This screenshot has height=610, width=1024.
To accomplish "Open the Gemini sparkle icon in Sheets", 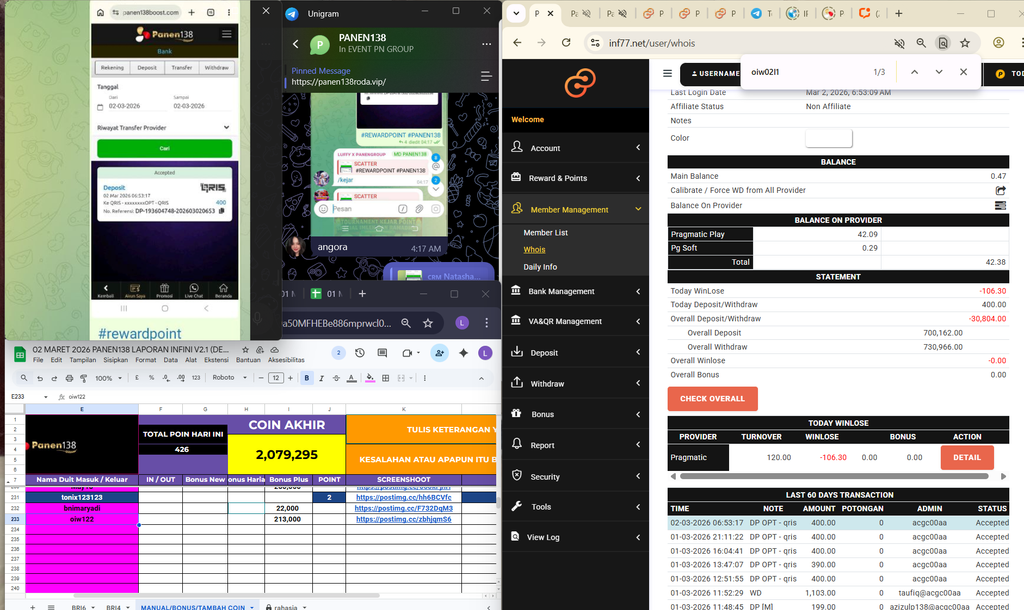I will coord(464,353).
